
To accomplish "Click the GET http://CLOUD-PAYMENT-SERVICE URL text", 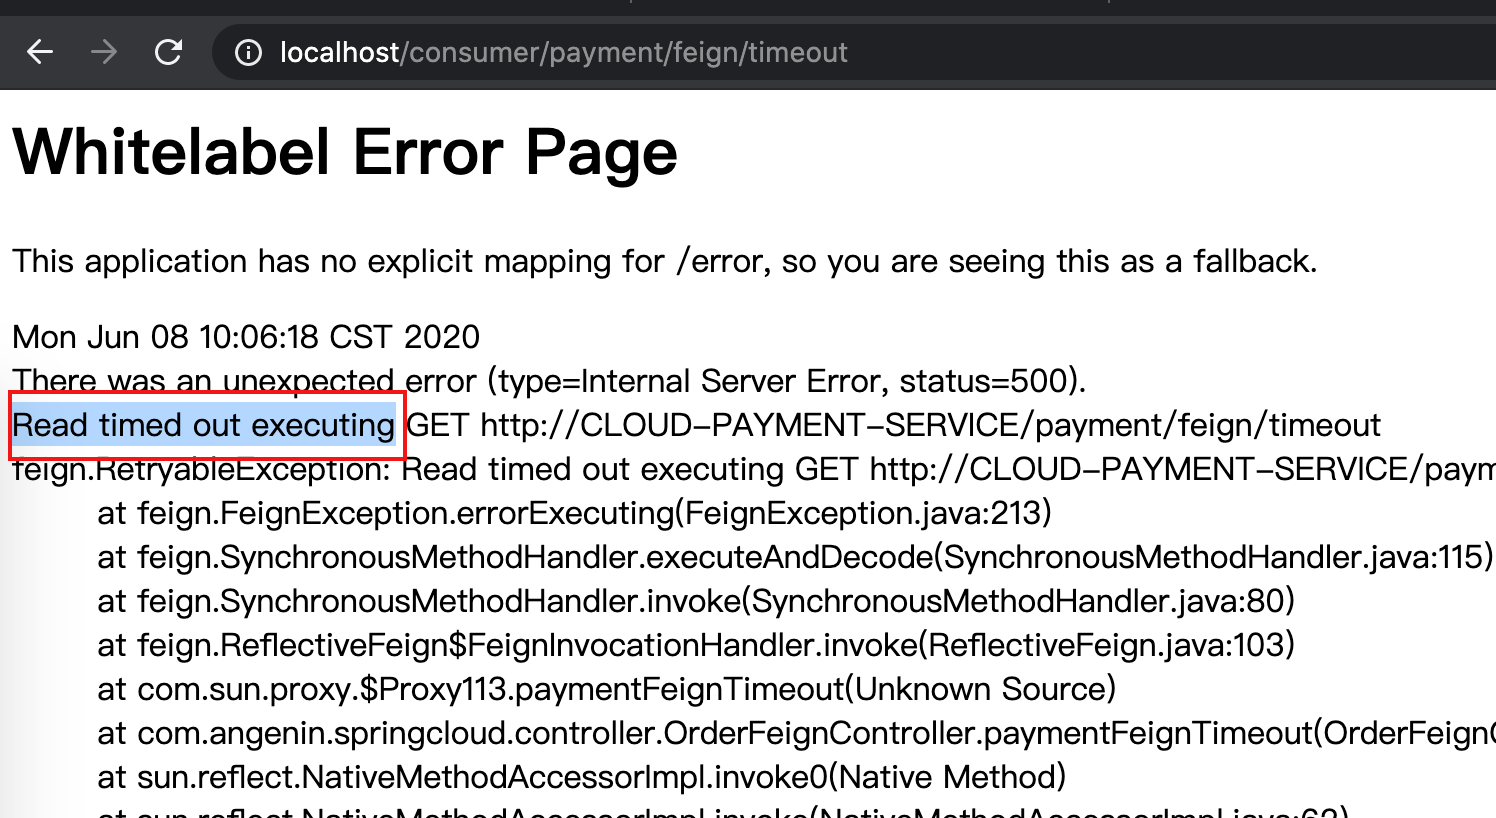I will click(894, 425).
